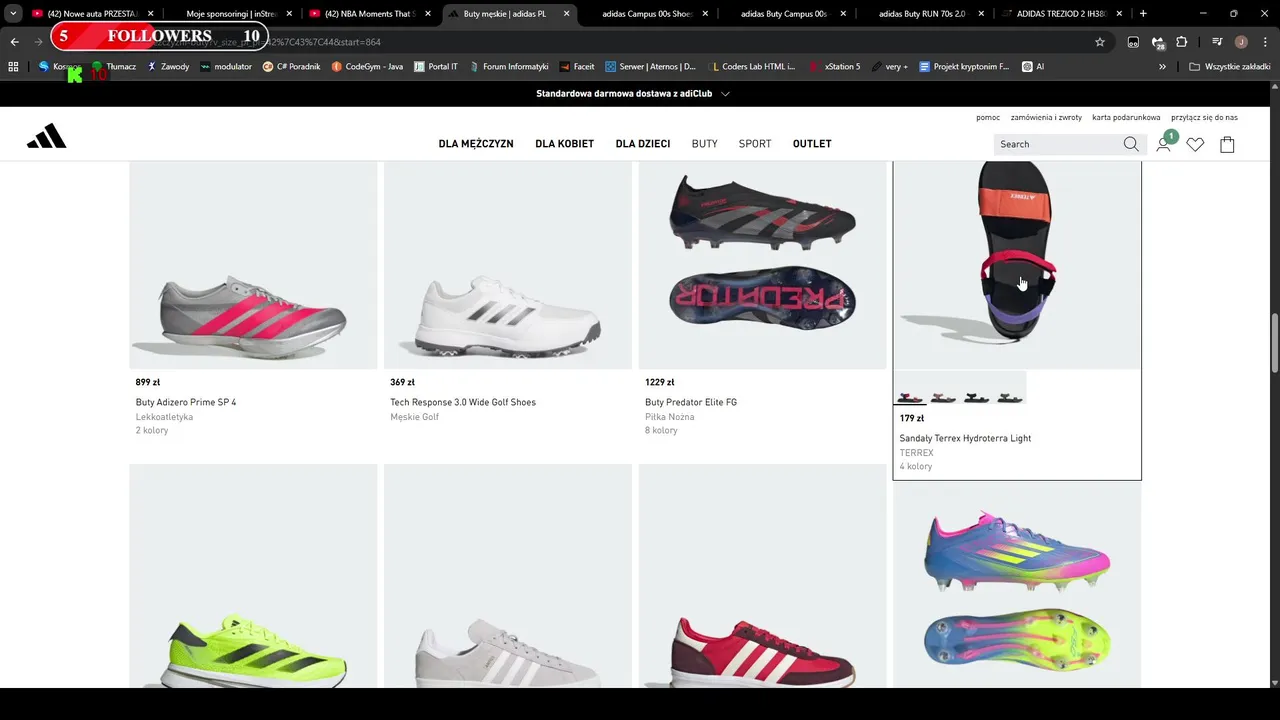Open the tab search dropdown arrow
The image size is (1280, 720).
13,14
